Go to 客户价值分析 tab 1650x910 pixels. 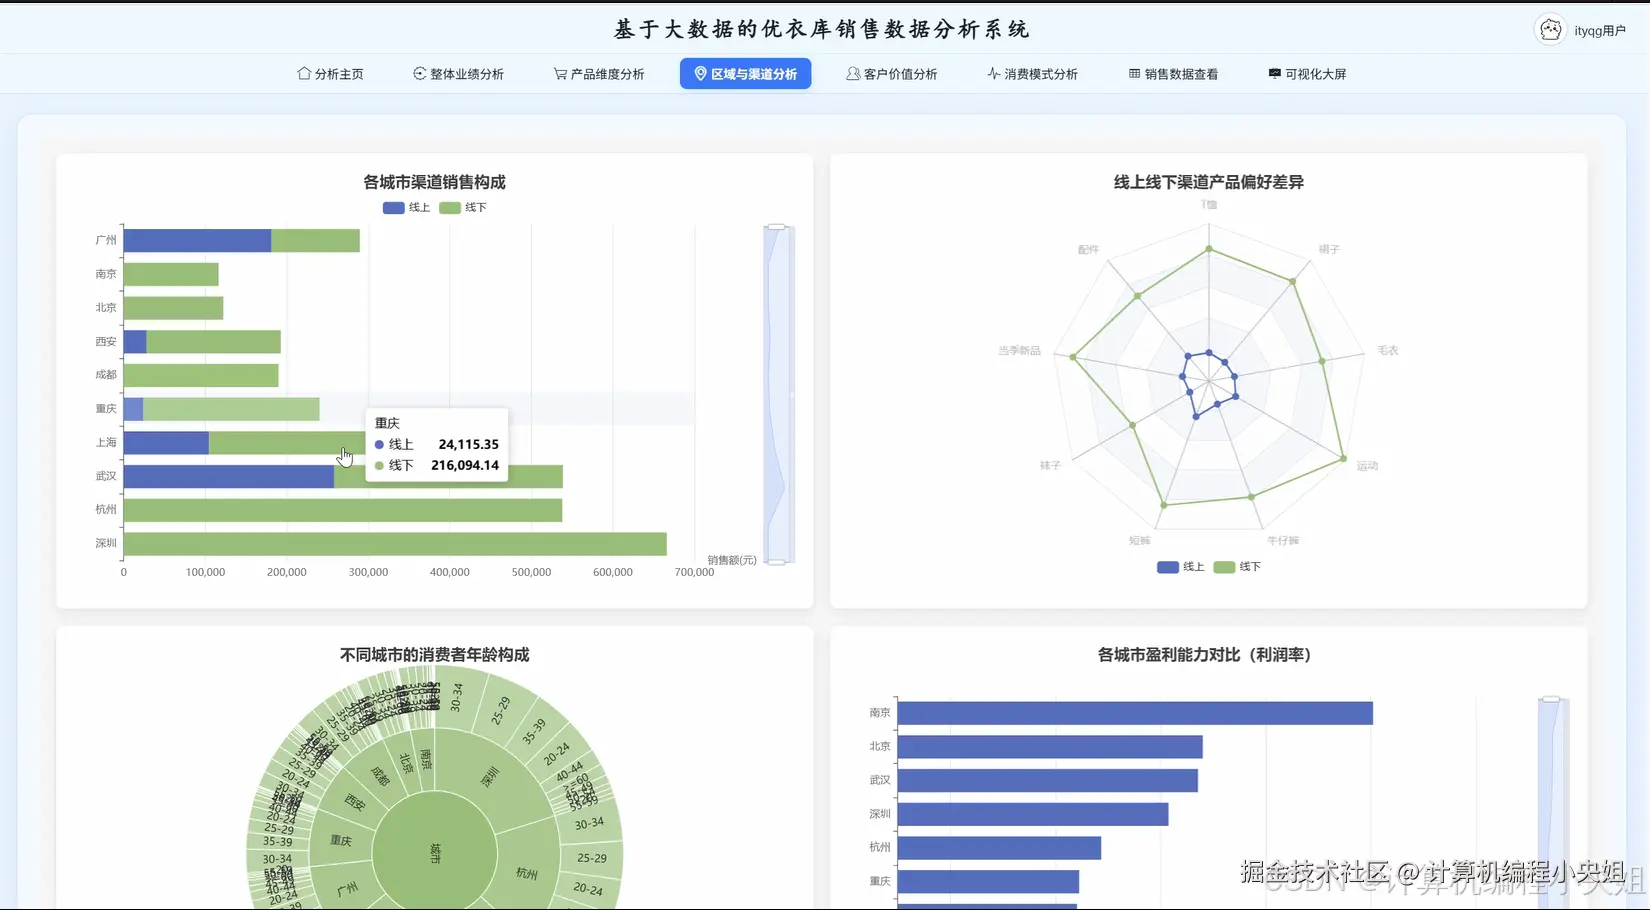tap(891, 74)
